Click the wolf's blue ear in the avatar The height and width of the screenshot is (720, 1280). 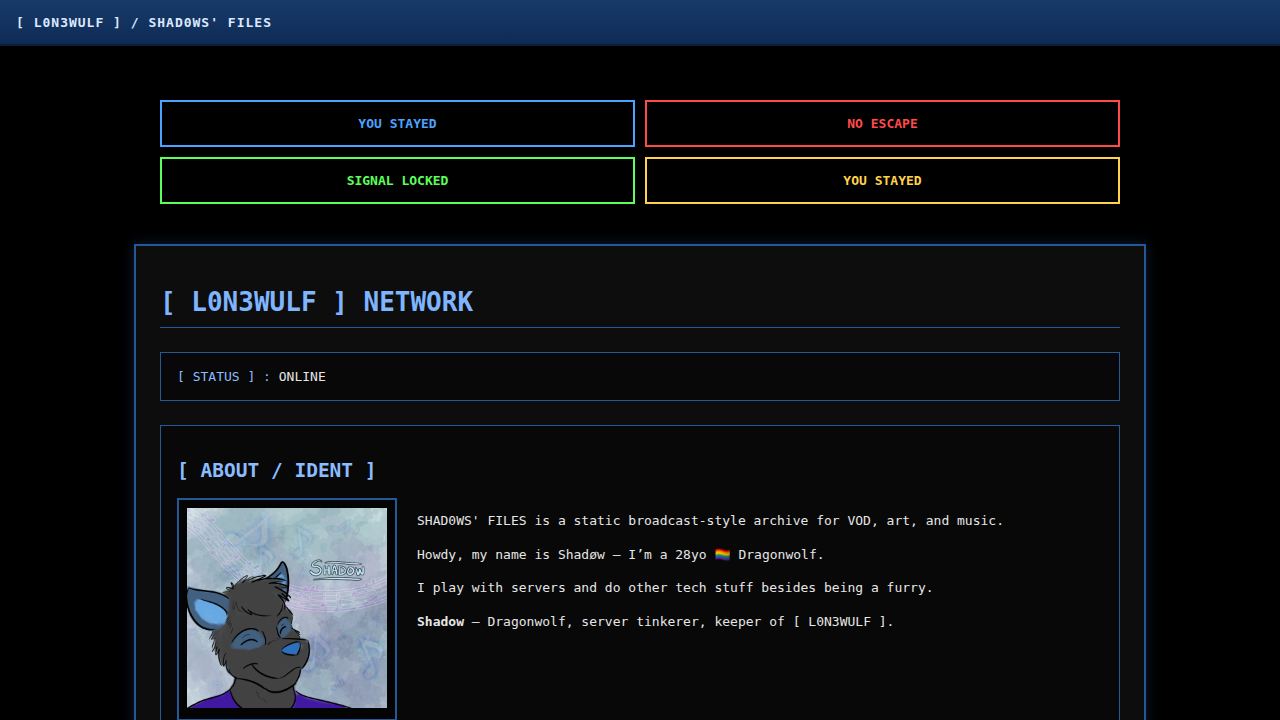pyautogui.click(x=208, y=612)
